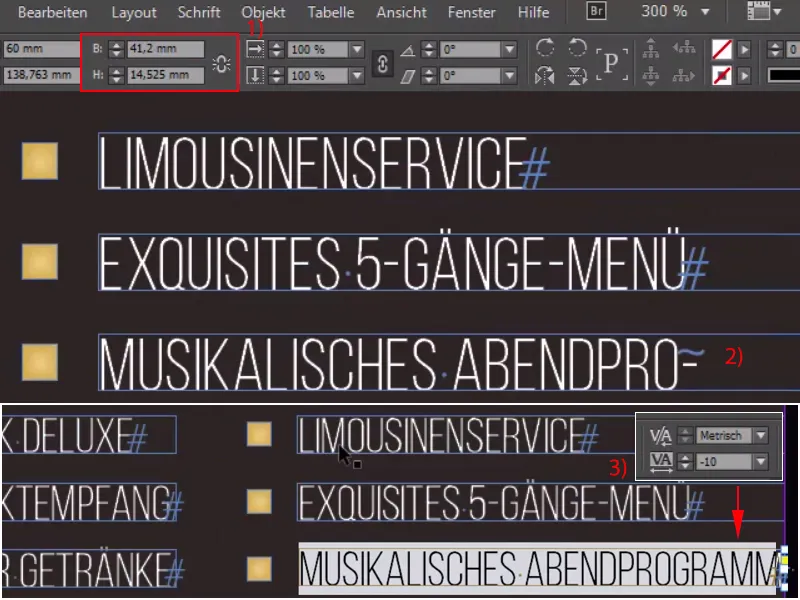Flip selection vertically
This screenshot has height=600, width=800.
click(577, 76)
